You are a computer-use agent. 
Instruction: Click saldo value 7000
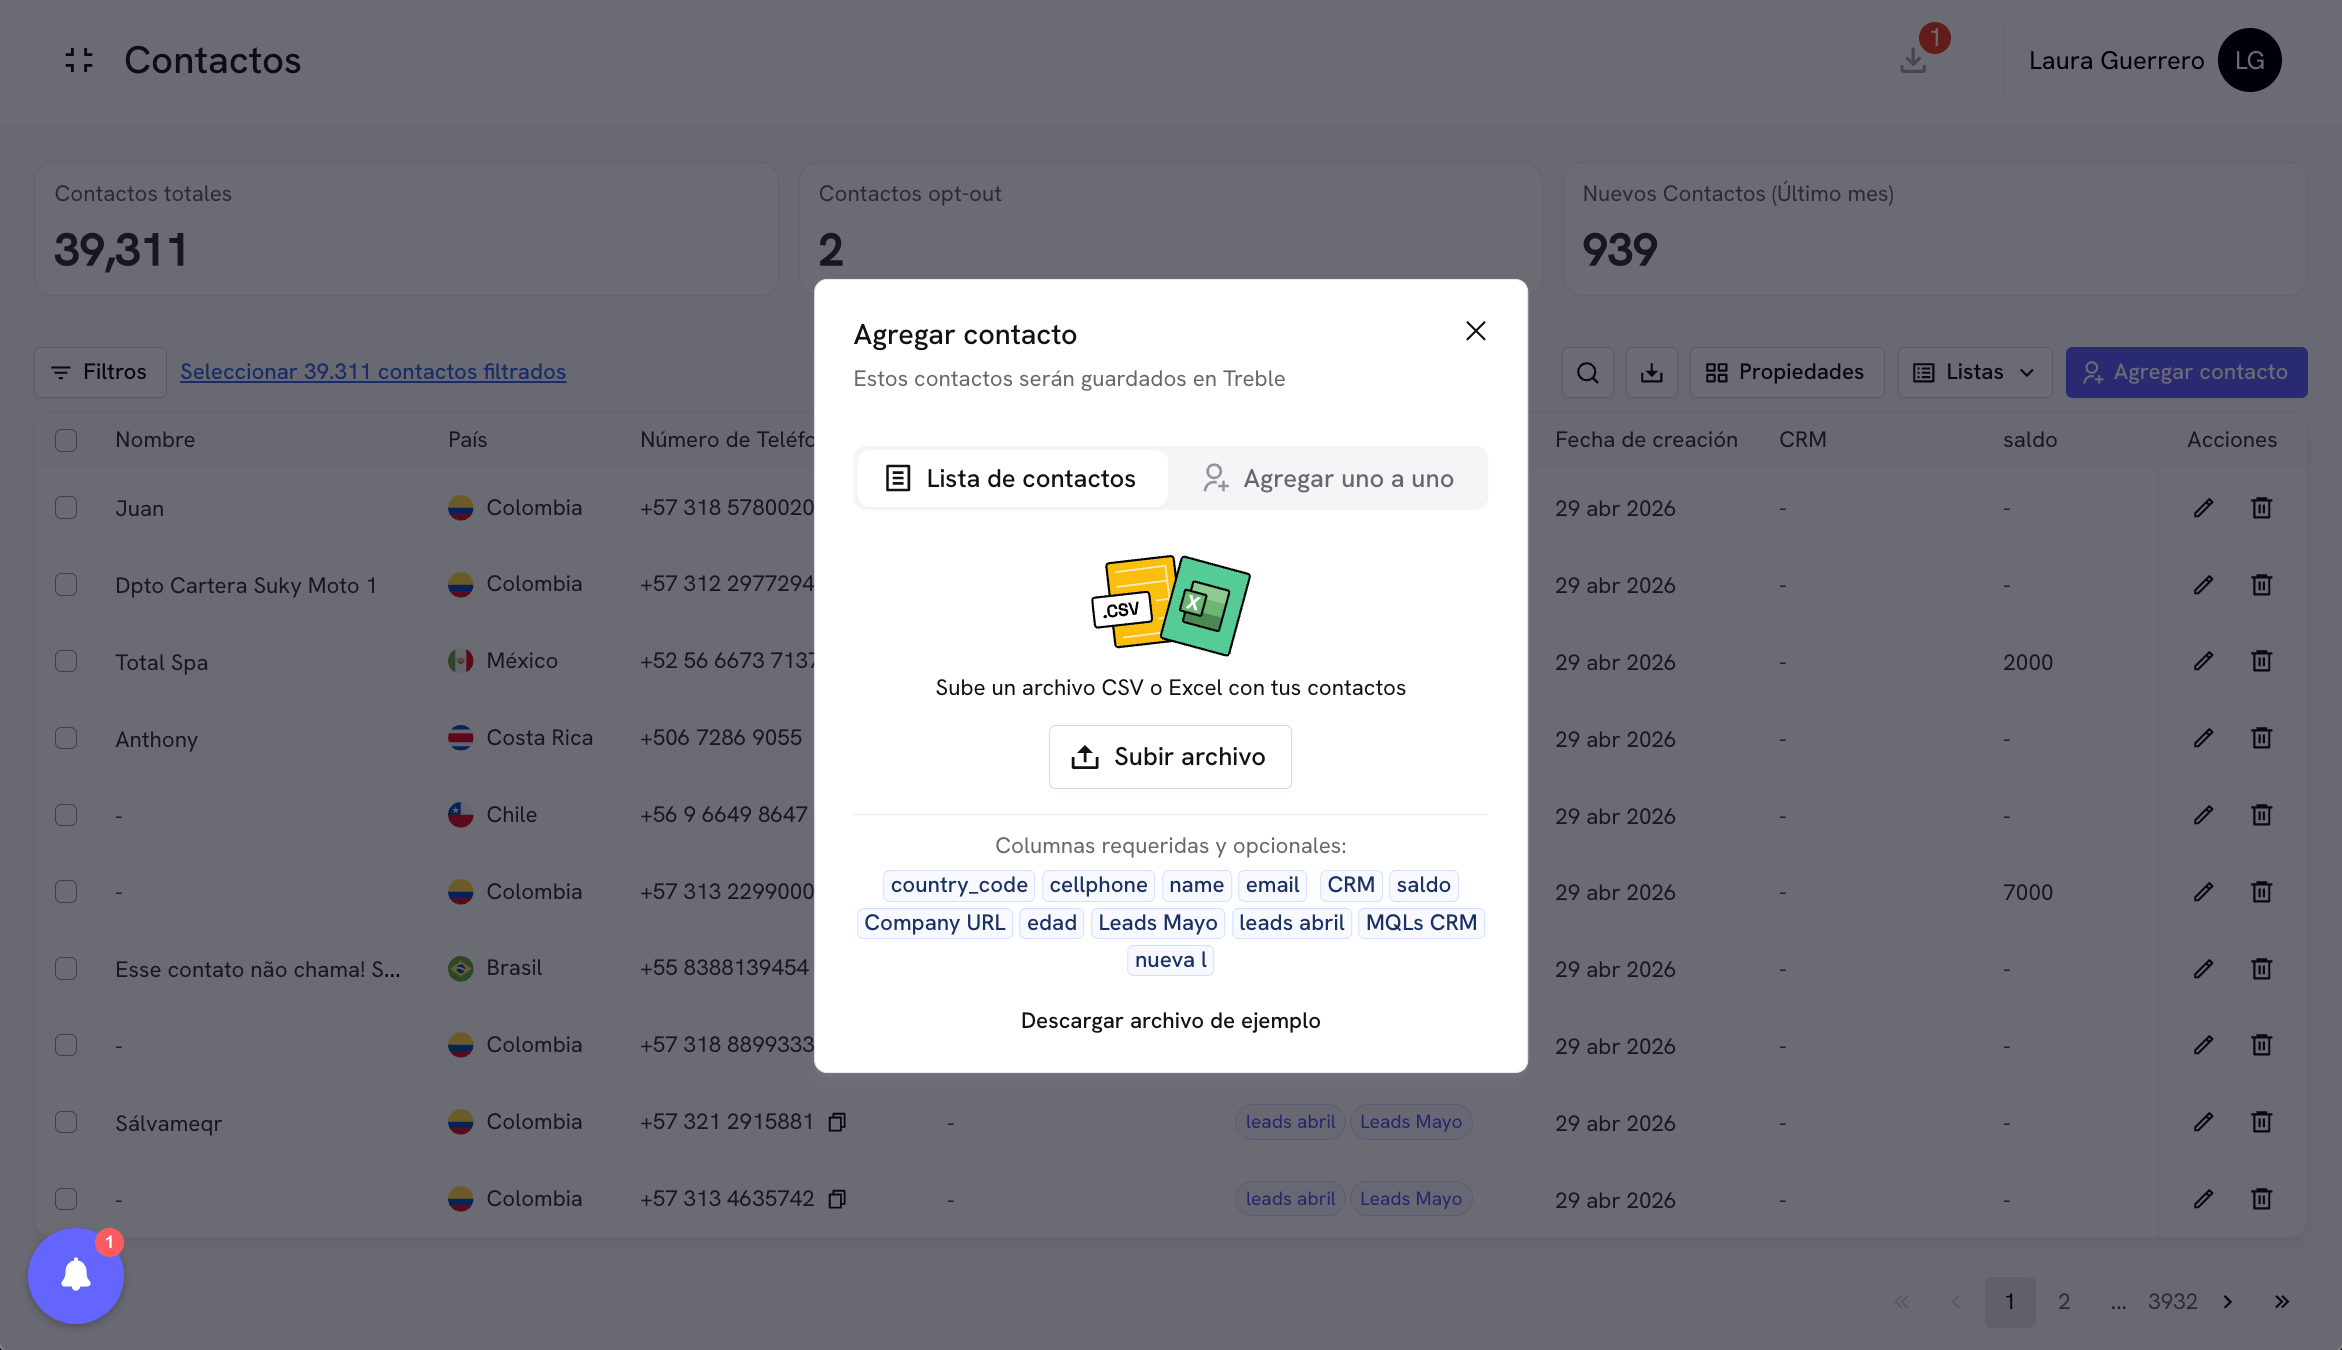[2028, 892]
